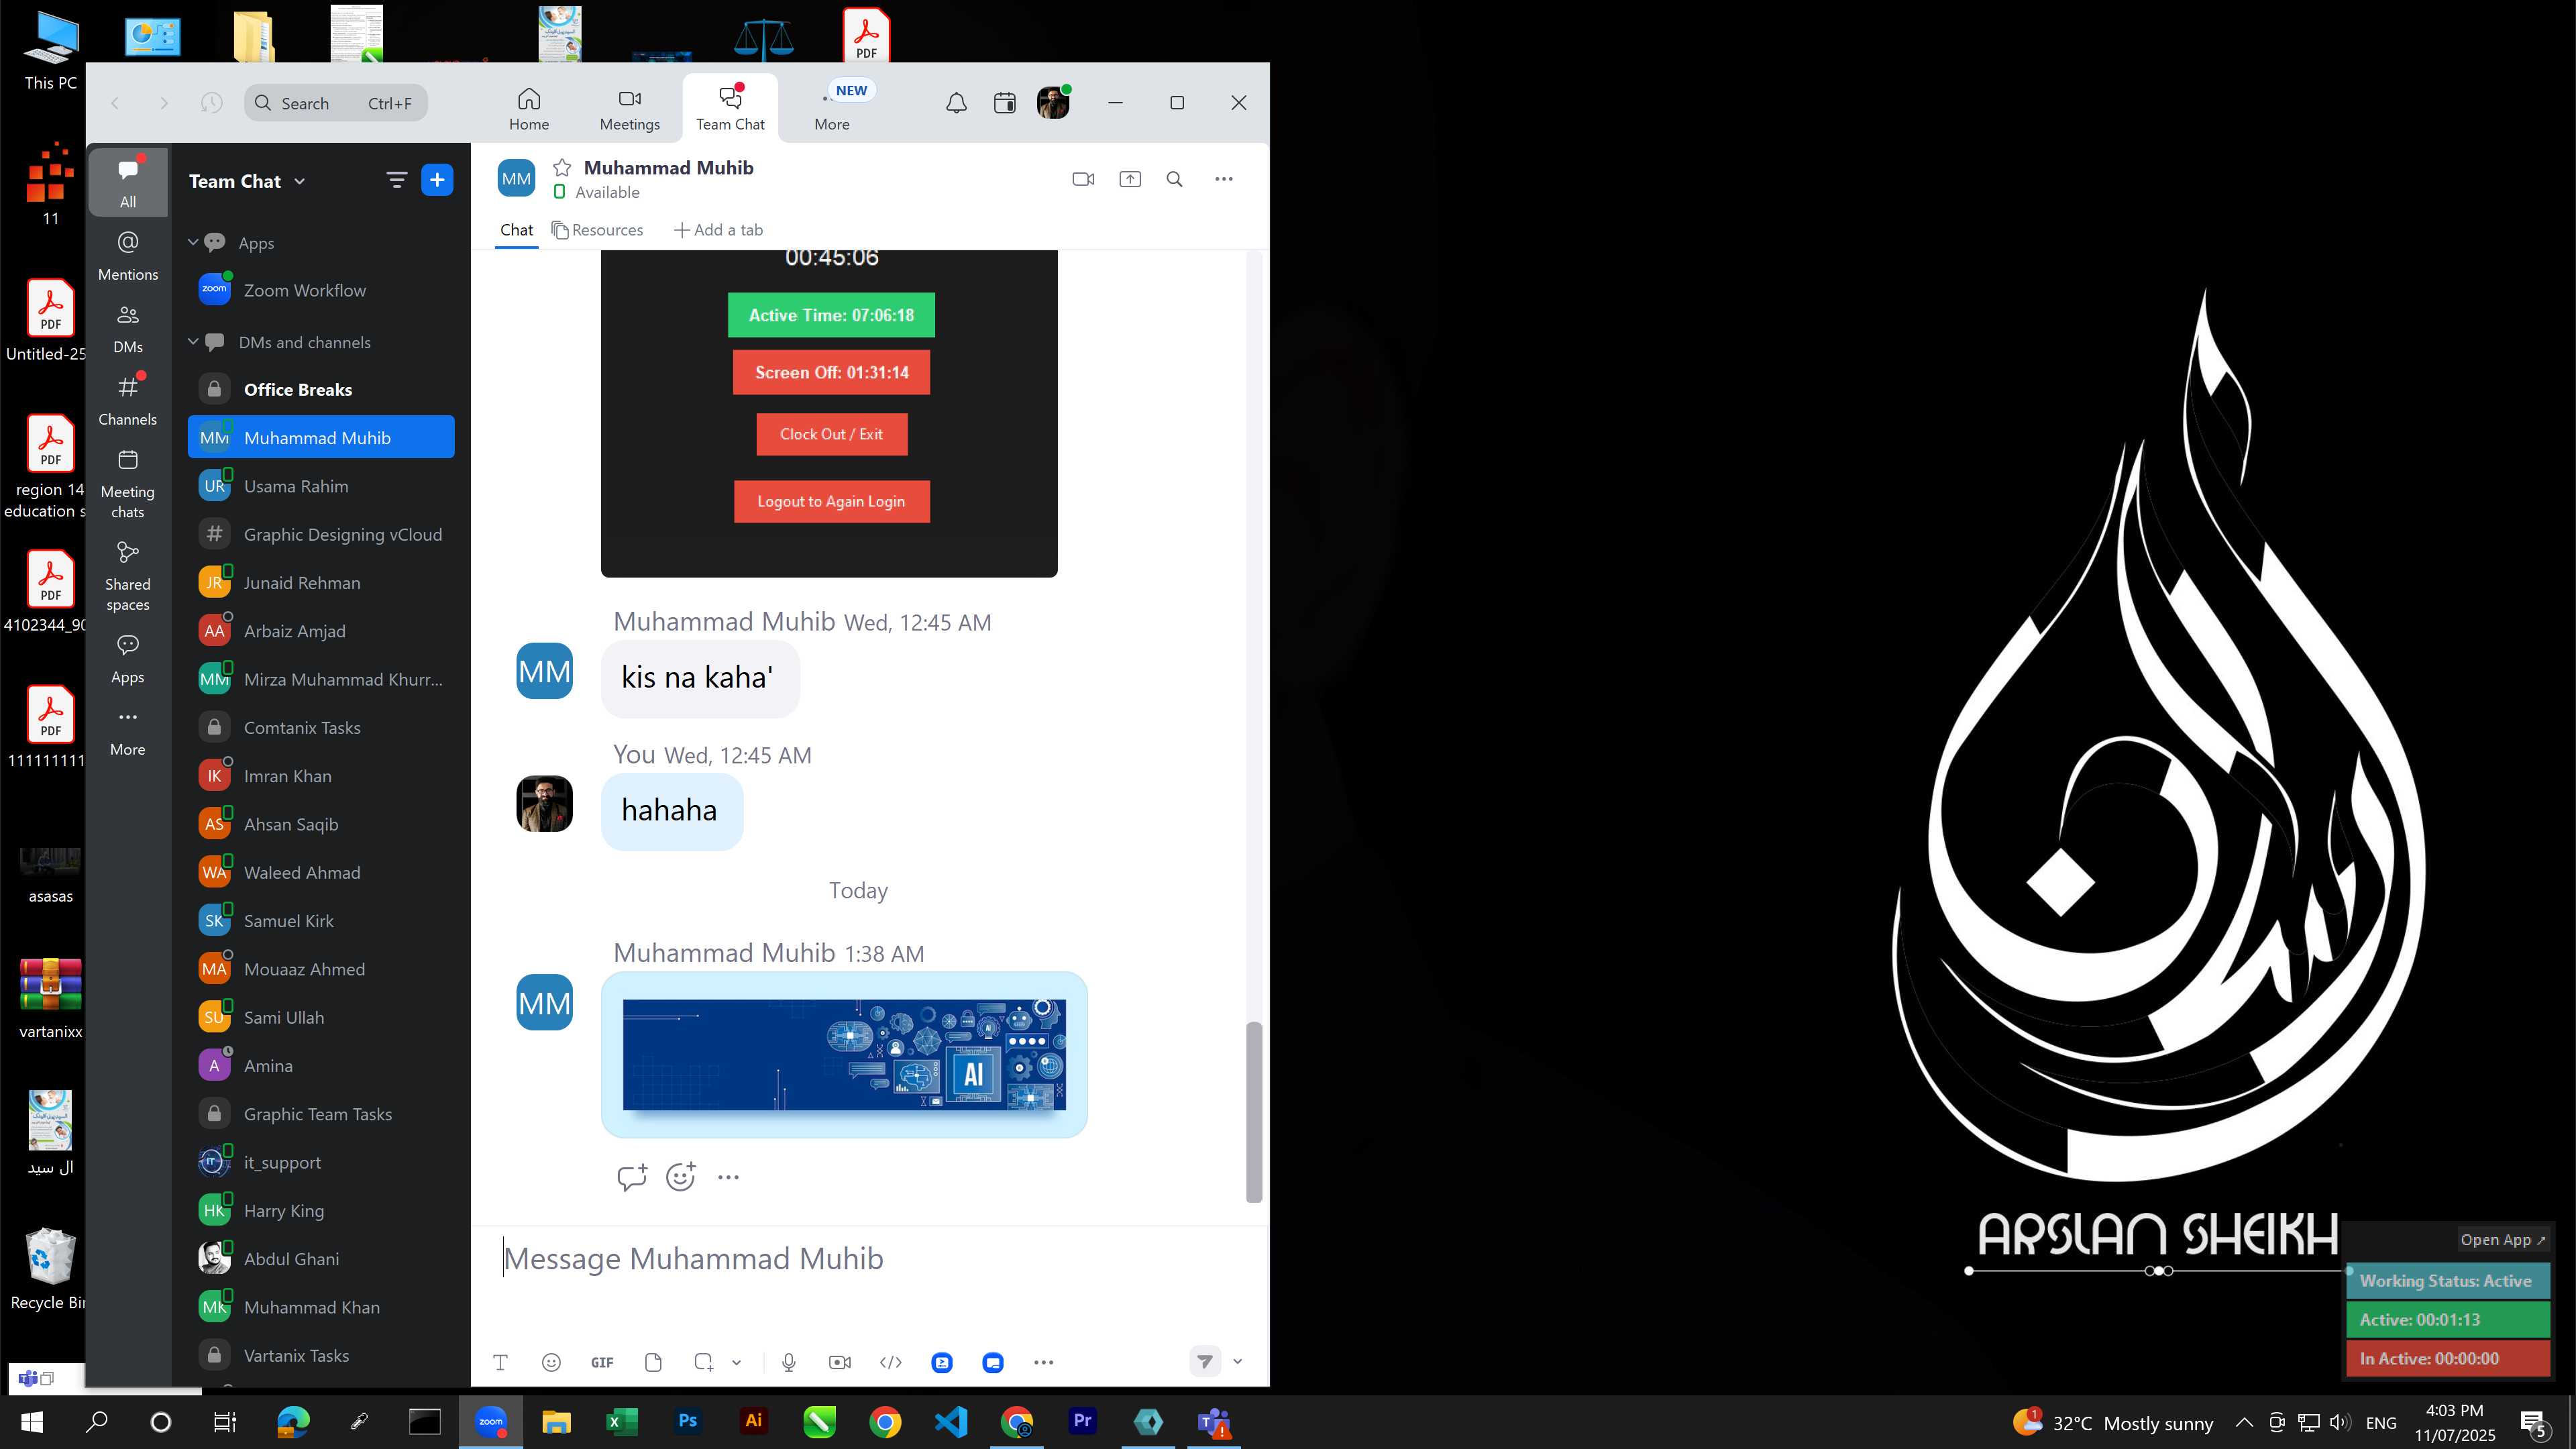This screenshot has width=2576, height=1449.
Task: Go to Home tab
Action: click(529, 109)
